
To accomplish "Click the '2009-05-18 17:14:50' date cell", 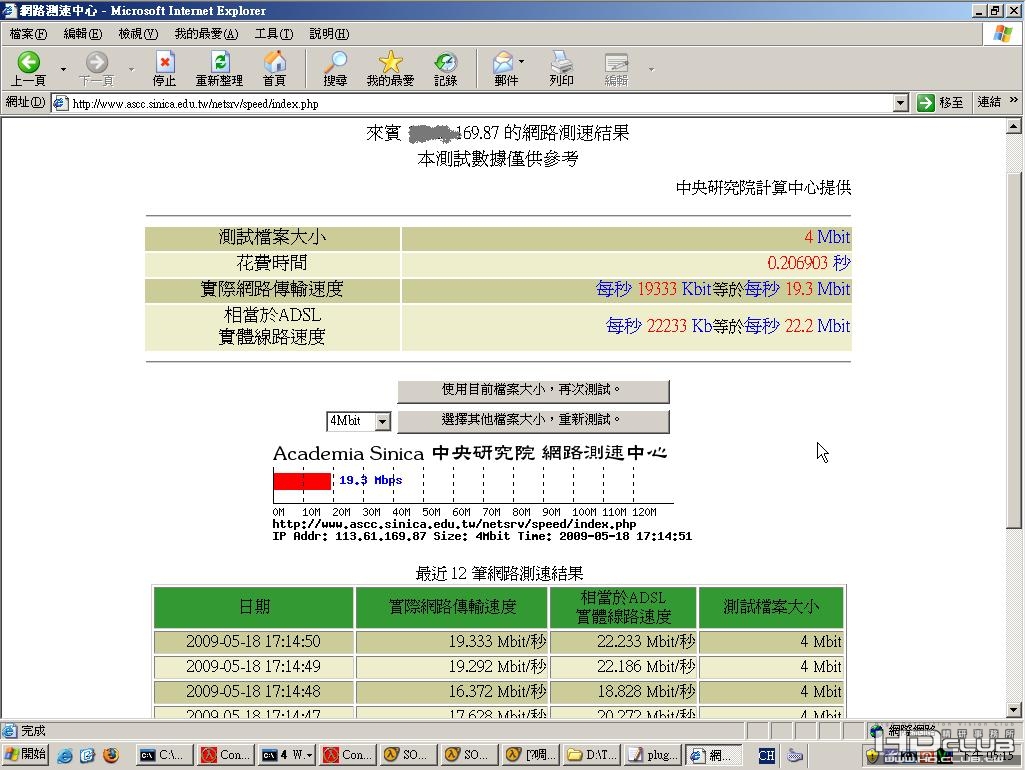I will pyautogui.click(x=254, y=642).
